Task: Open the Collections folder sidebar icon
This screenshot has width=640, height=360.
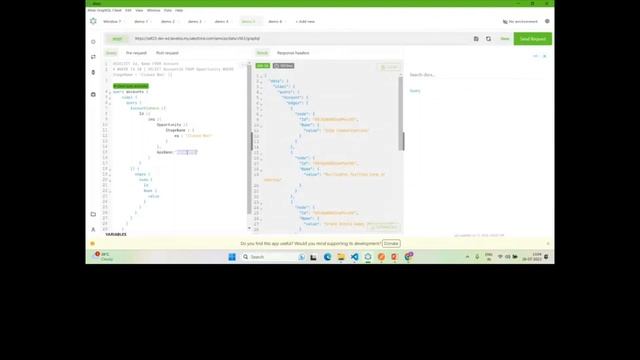Action: coord(93,214)
